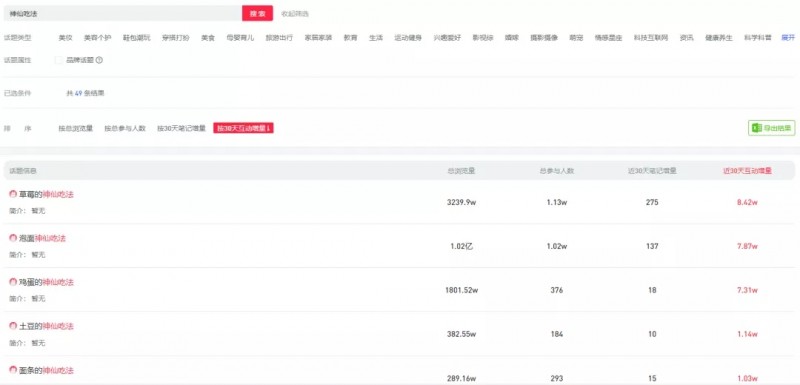Click the red 搜索 button
Screen dimensions: 800x385
tap(258, 14)
